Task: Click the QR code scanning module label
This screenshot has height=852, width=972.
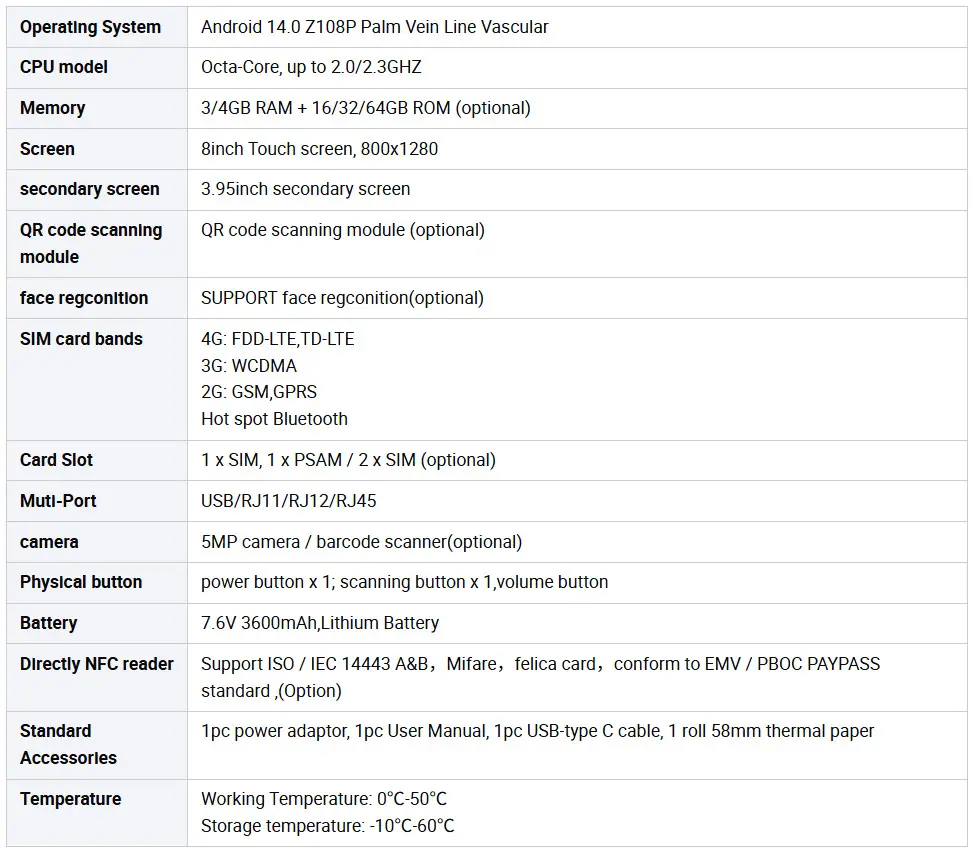Action: (x=91, y=243)
